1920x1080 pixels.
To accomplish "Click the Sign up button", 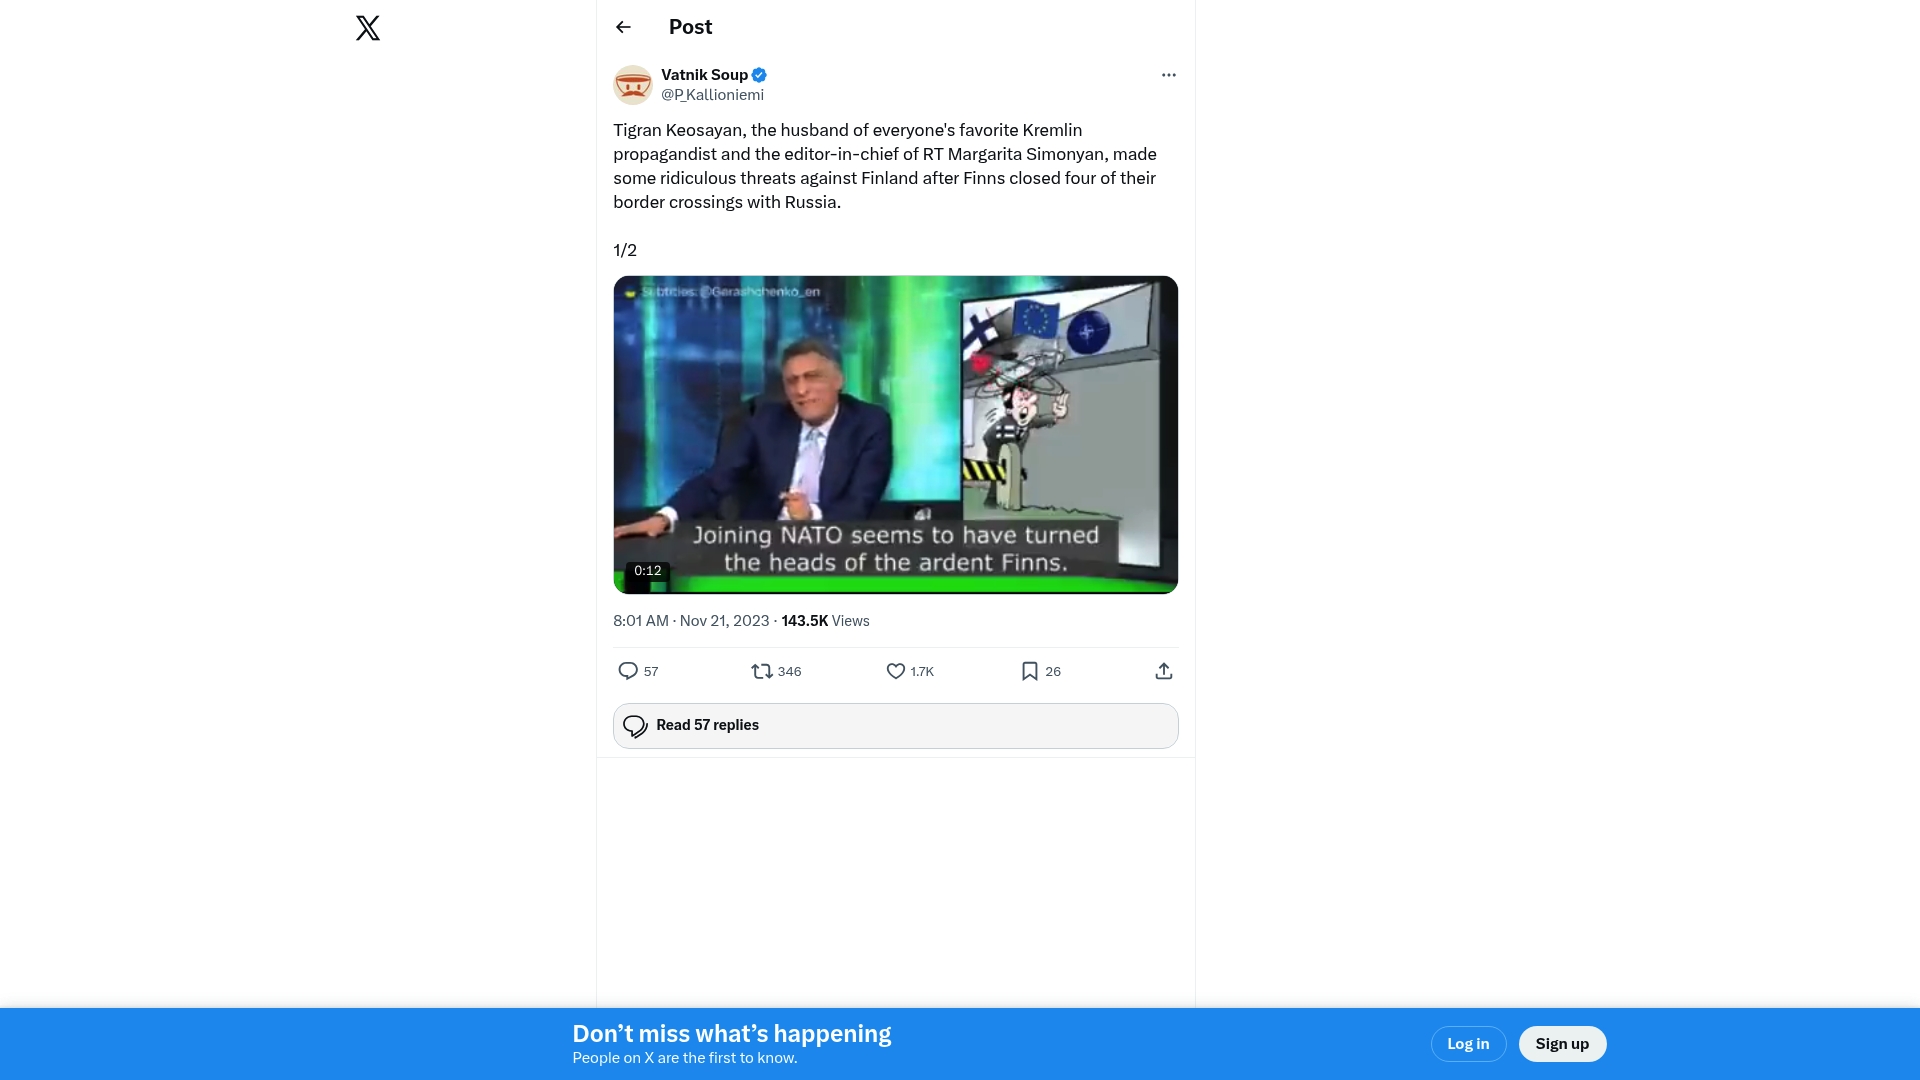I will tap(1562, 1044).
